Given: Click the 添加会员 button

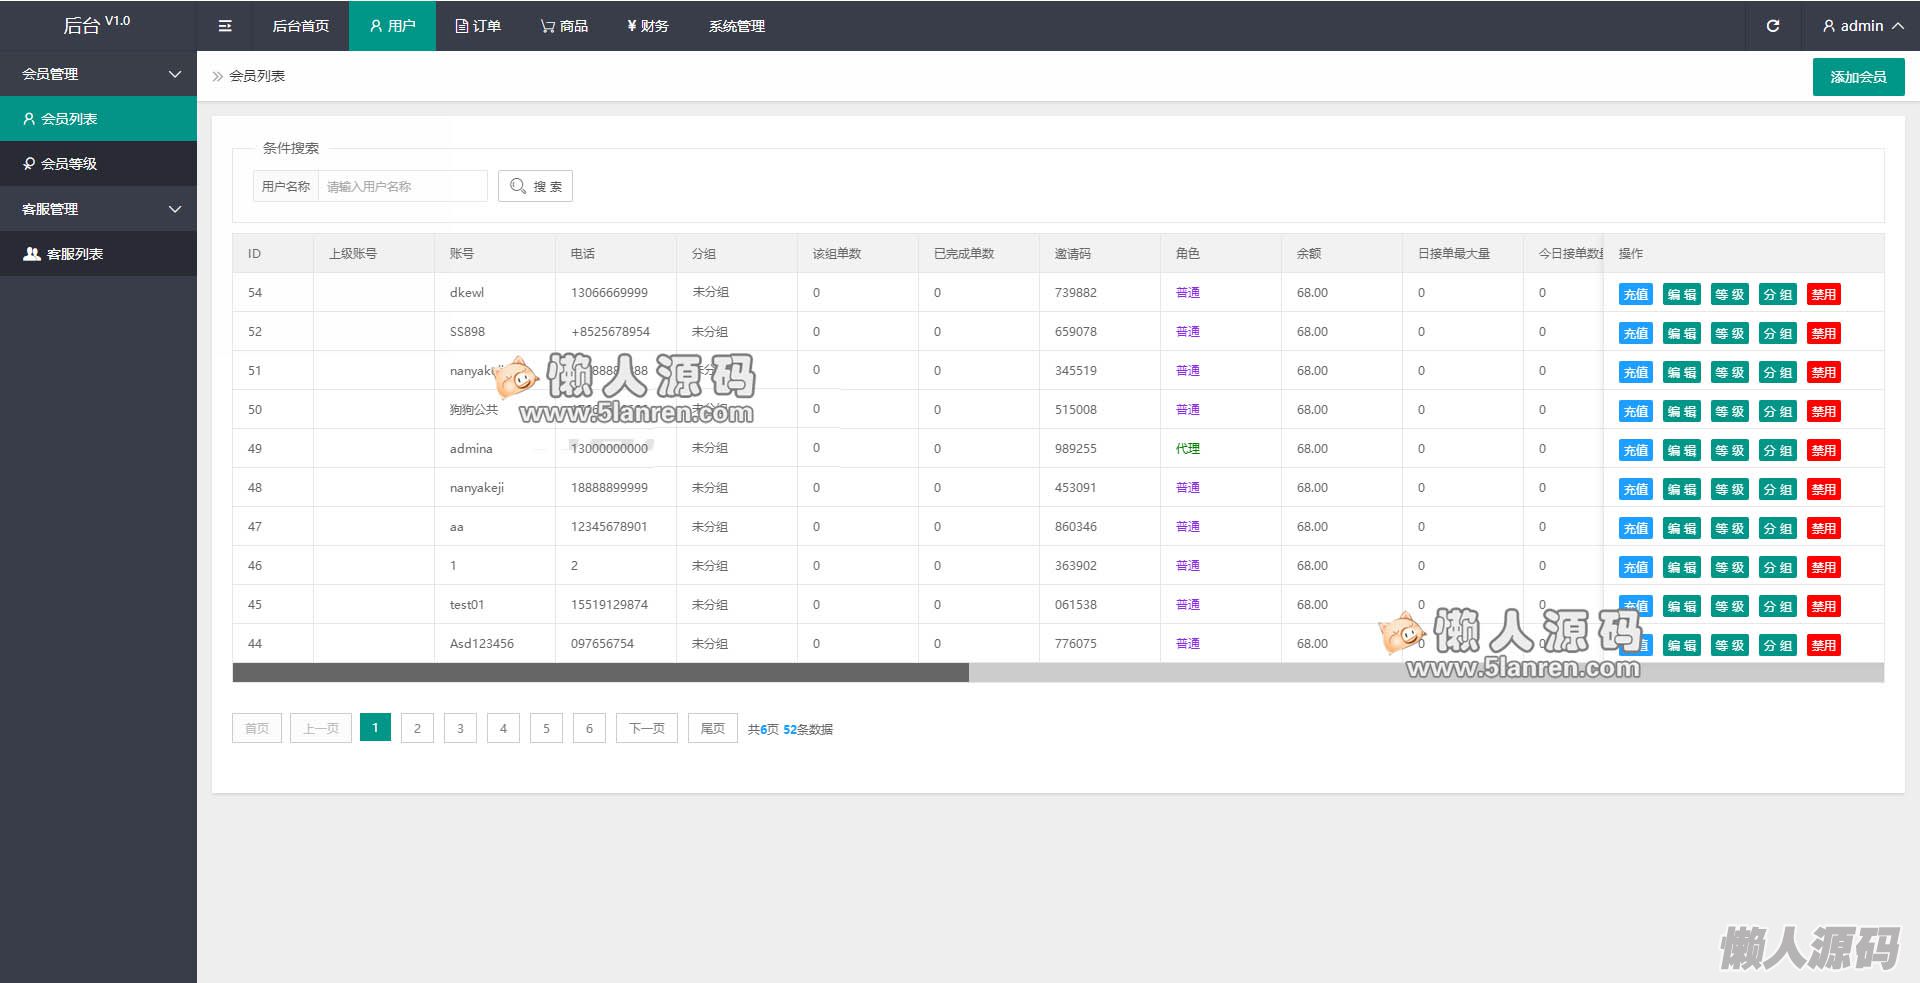Looking at the screenshot, I should point(1858,77).
